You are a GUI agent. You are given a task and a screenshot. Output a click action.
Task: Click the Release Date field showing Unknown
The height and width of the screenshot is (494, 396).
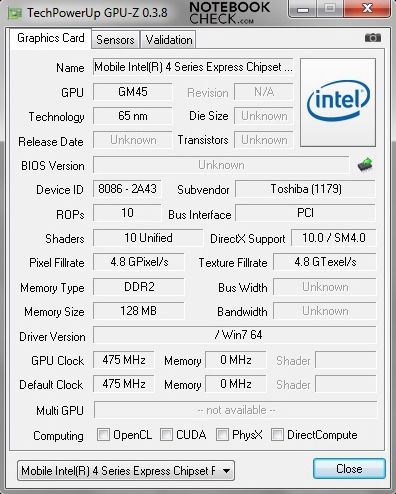point(133,140)
